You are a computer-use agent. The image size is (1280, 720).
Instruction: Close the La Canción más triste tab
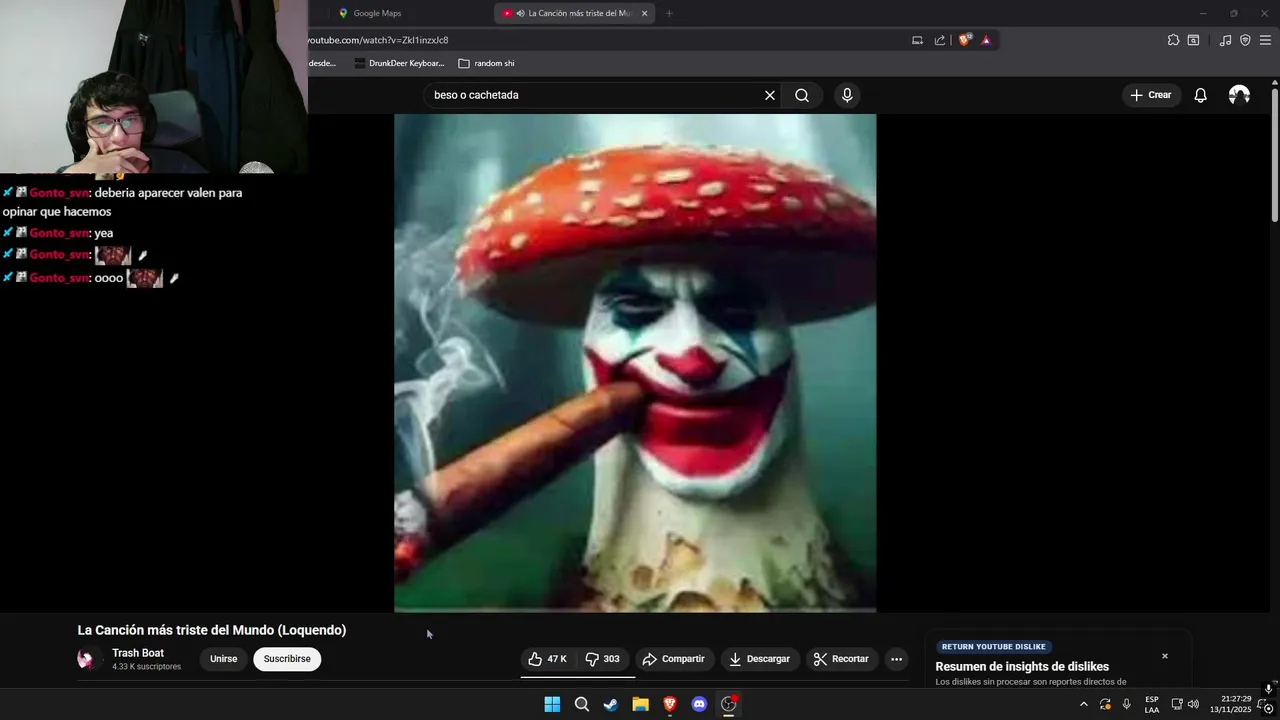point(644,13)
